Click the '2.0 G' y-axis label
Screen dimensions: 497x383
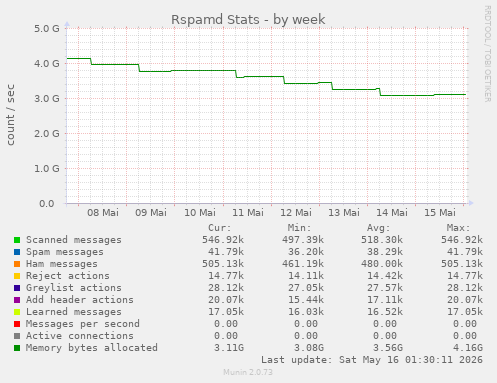[47, 134]
